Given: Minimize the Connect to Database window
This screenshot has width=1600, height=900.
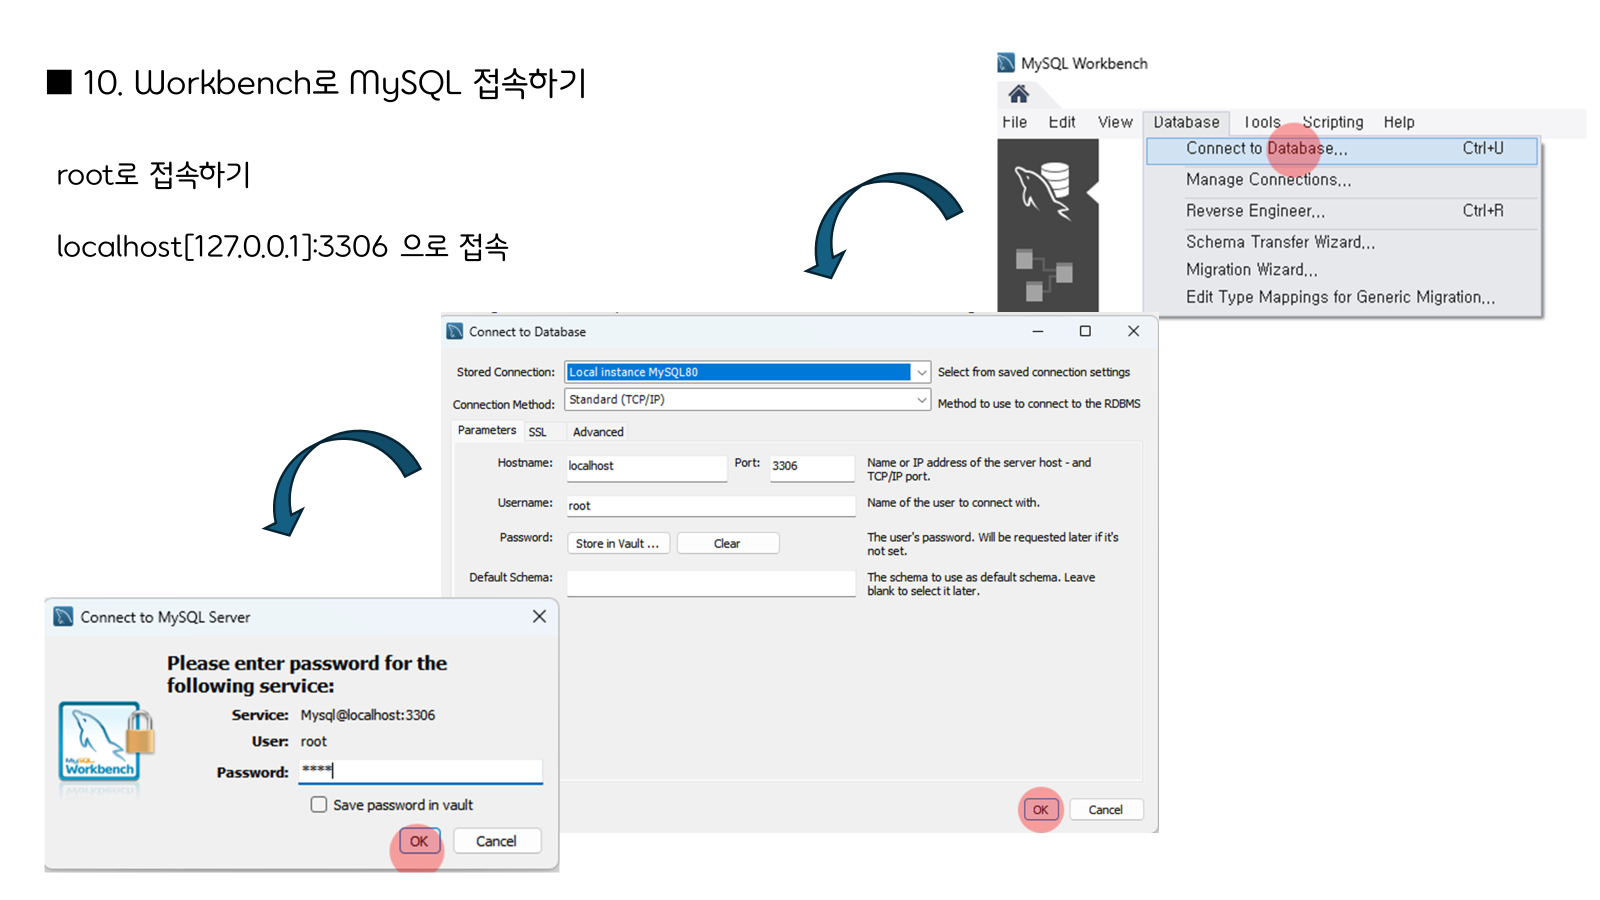Looking at the screenshot, I should (x=1038, y=331).
